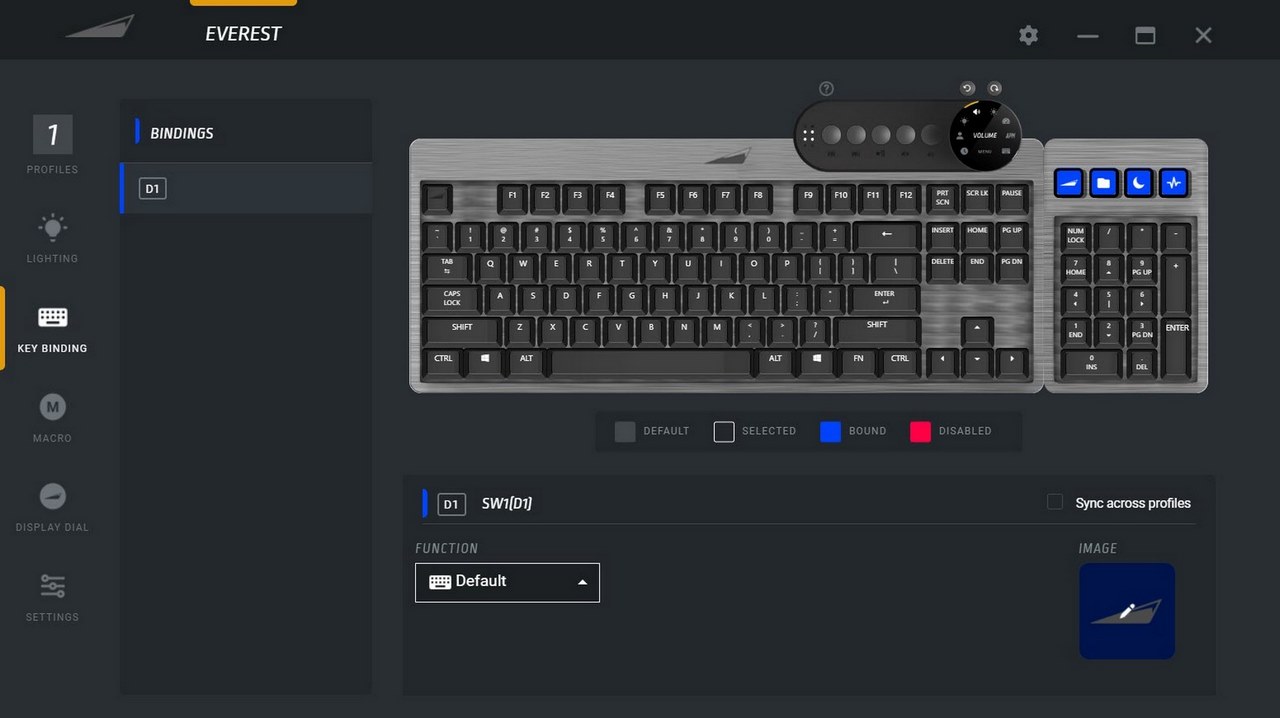Click the help question mark icon
The height and width of the screenshot is (718, 1280).
pos(826,89)
